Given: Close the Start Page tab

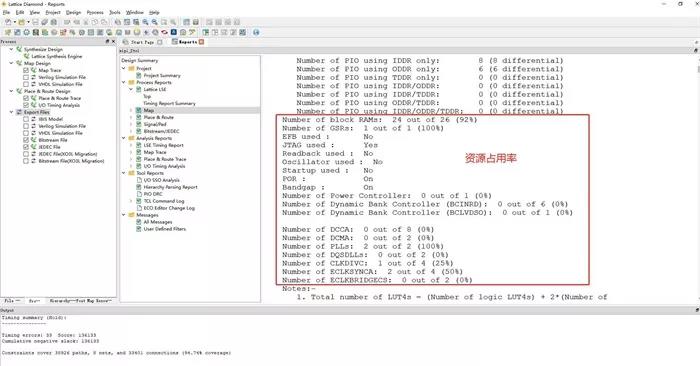Looking at the screenshot, I should click(159, 42).
